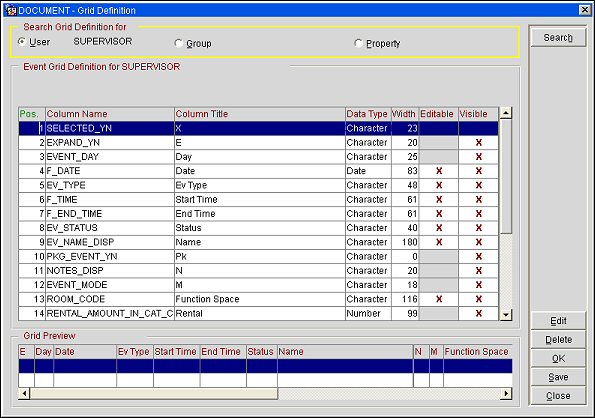The image size is (595, 418).
Task: Click the Search button
Action: [x=558, y=38]
